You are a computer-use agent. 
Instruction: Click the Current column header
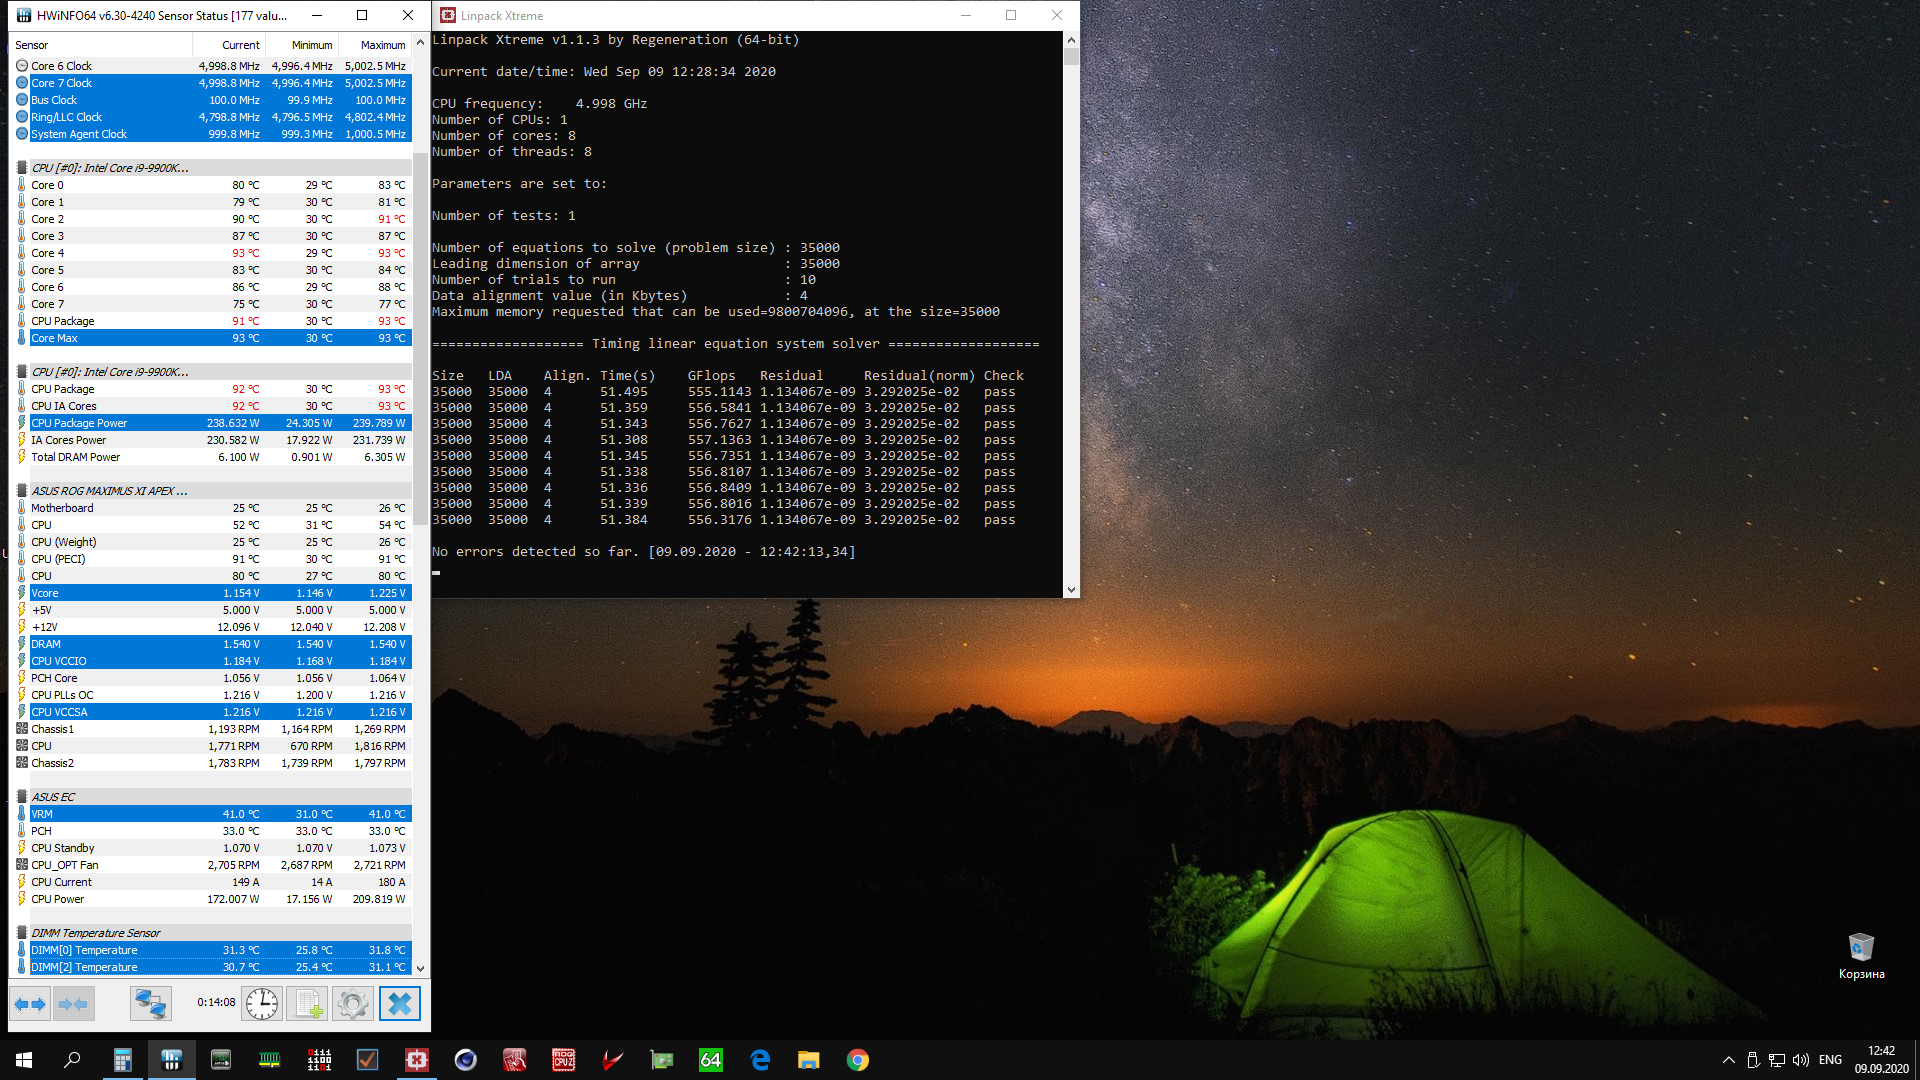(240, 45)
